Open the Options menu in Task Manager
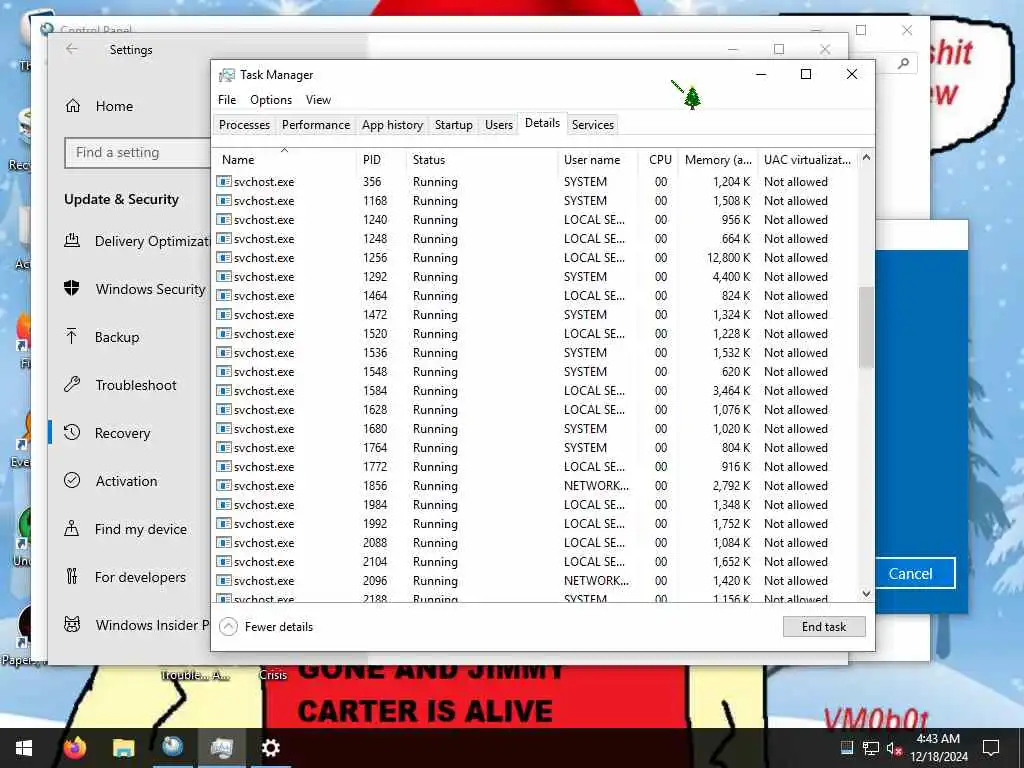Viewport: 1024px width, 768px height. [271, 100]
